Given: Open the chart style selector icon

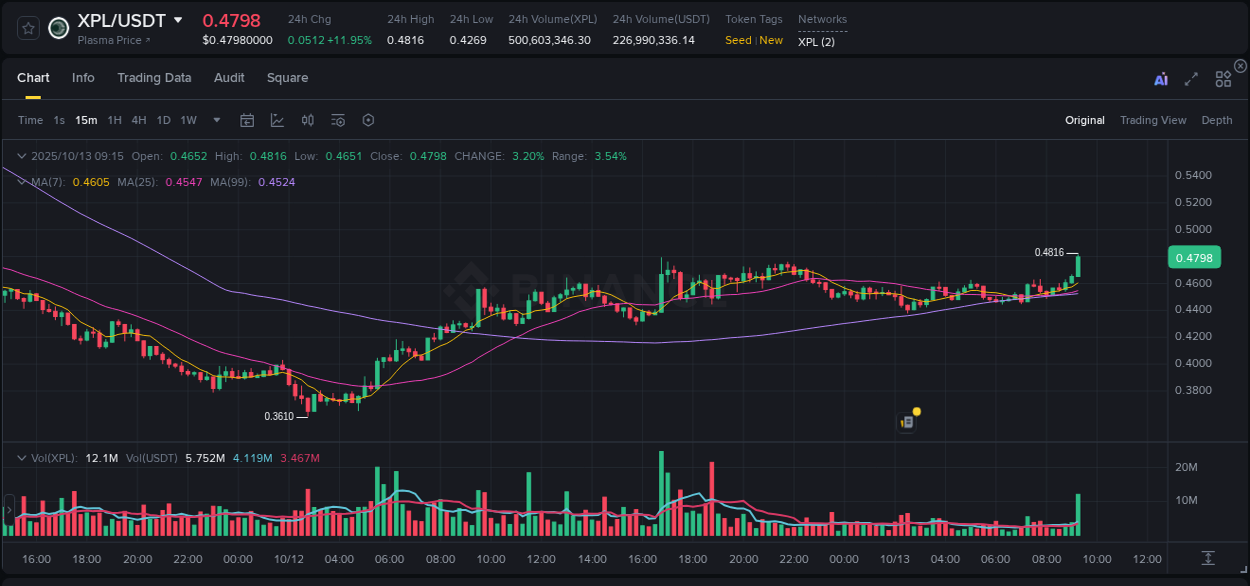Looking at the screenshot, I should click(x=277, y=120).
